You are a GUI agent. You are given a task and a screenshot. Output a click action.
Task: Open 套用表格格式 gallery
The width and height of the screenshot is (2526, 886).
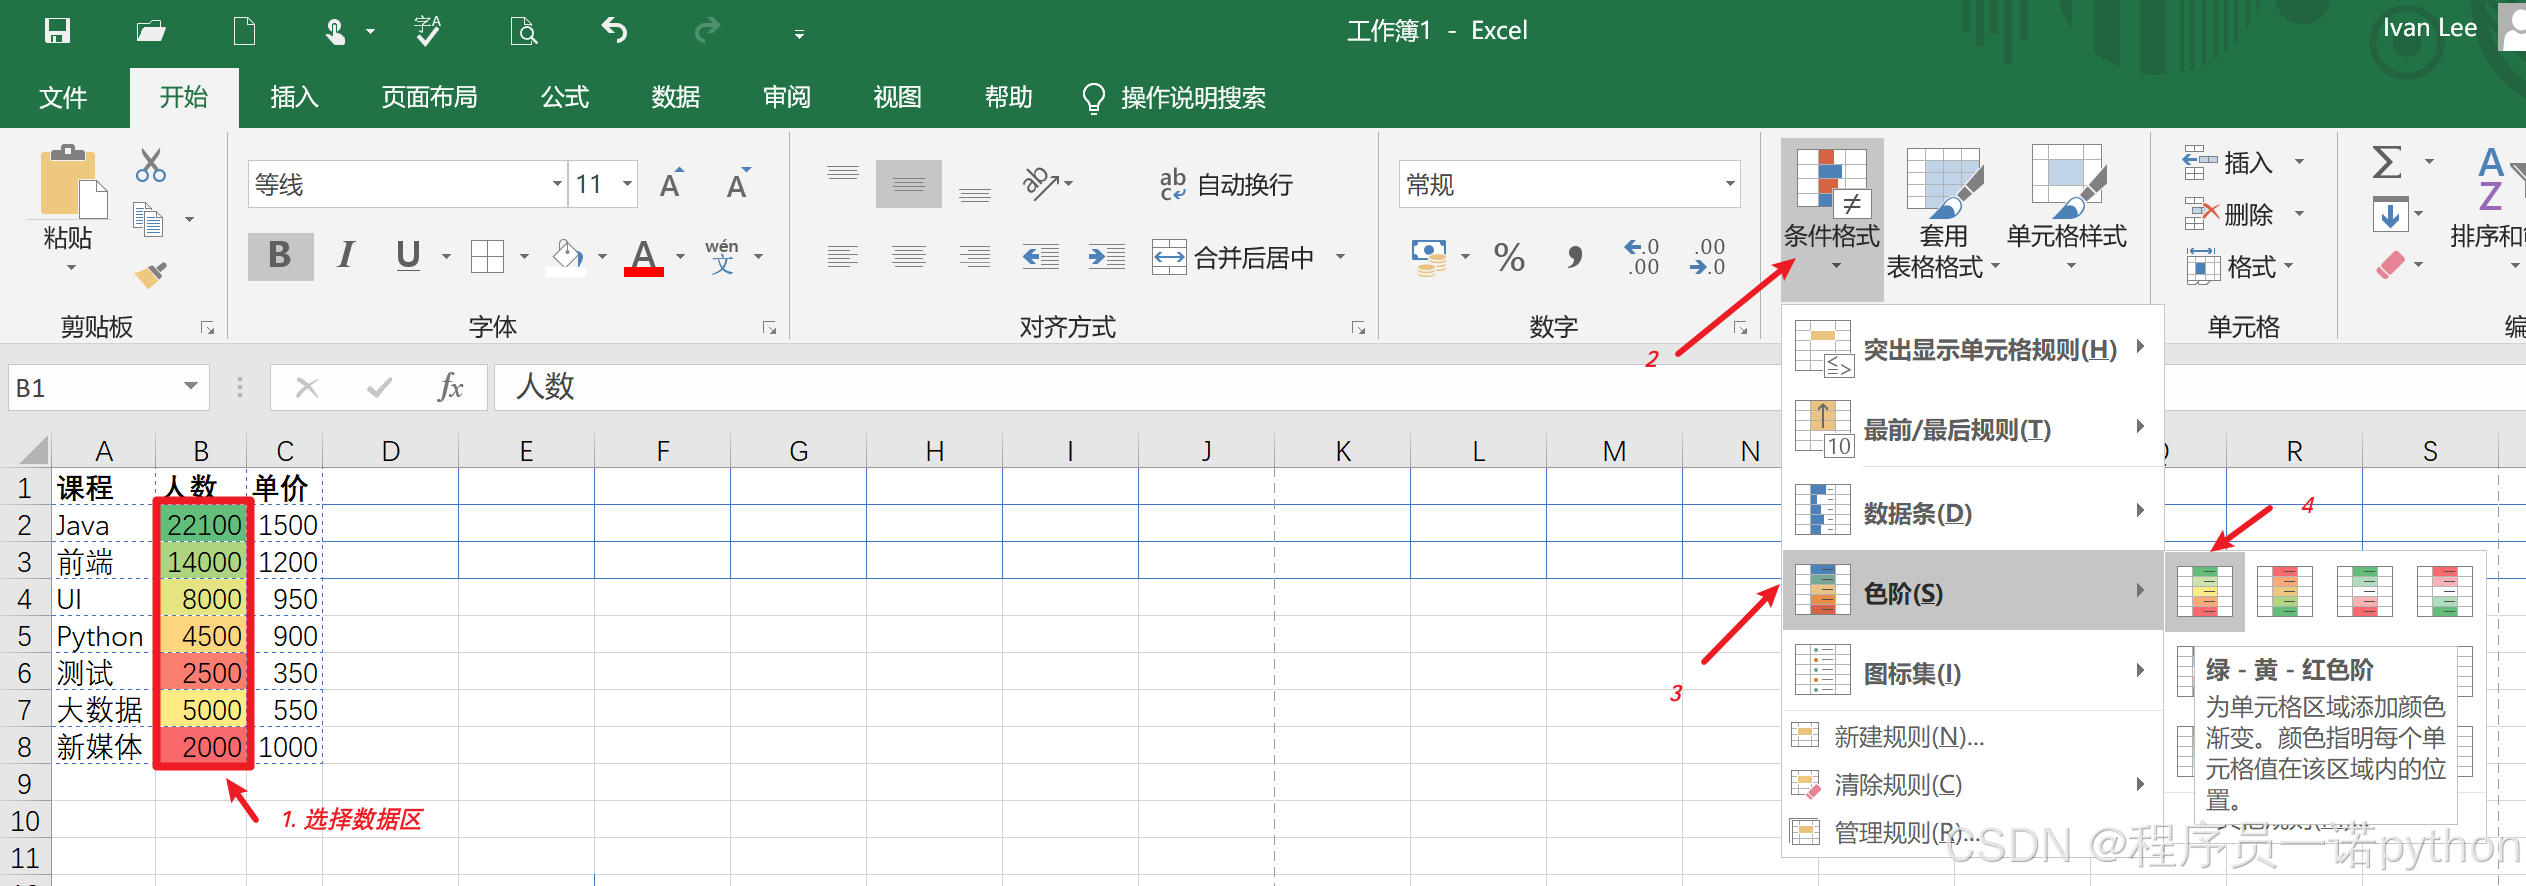click(1942, 213)
